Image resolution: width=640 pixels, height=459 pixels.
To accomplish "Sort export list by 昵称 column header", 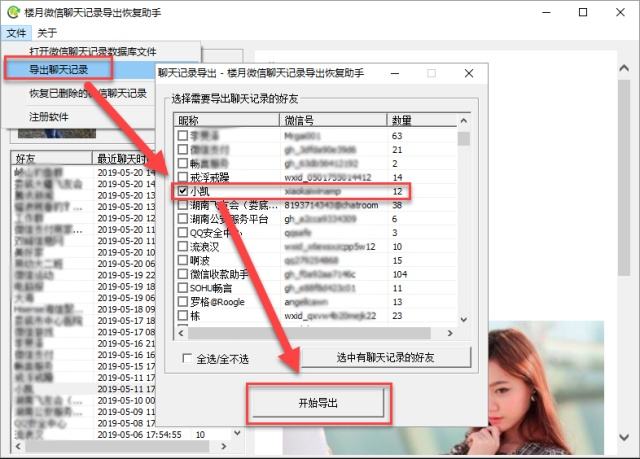I will click(x=227, y=120).
